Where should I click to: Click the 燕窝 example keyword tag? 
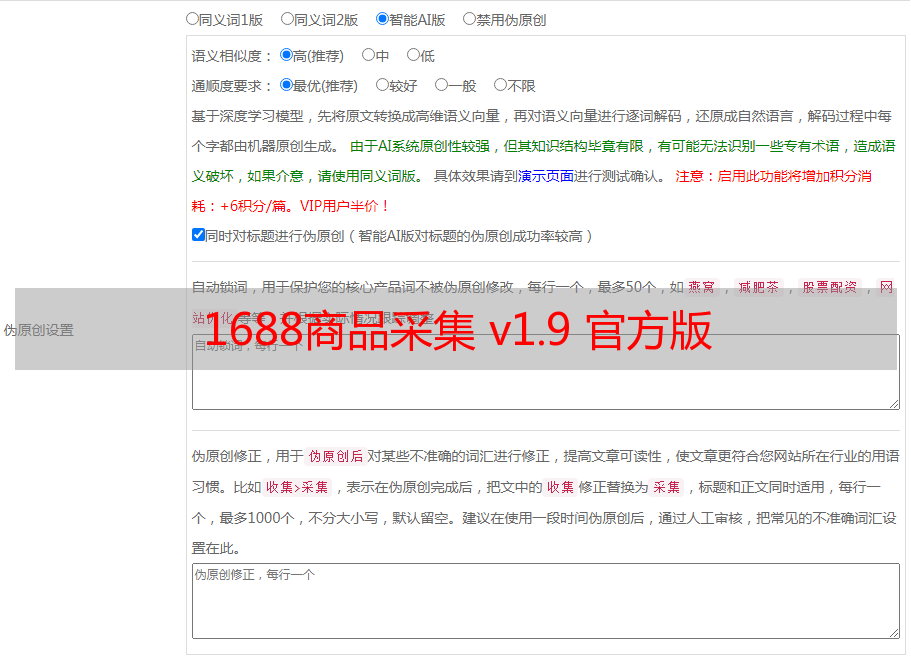point(702,287)
